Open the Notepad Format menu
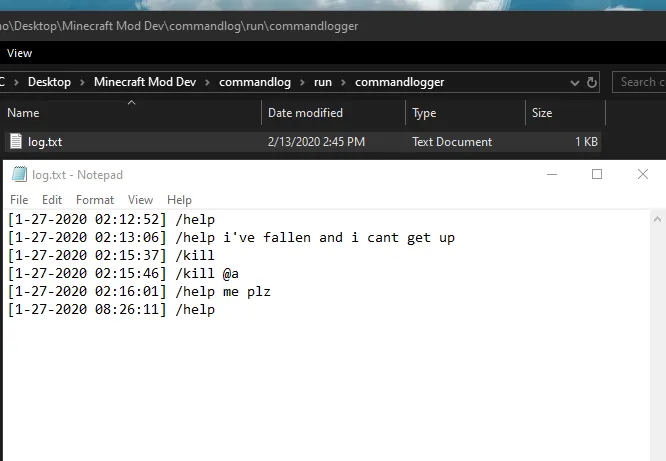The height and width of the screenshot is (461, 666). point(95,200)
